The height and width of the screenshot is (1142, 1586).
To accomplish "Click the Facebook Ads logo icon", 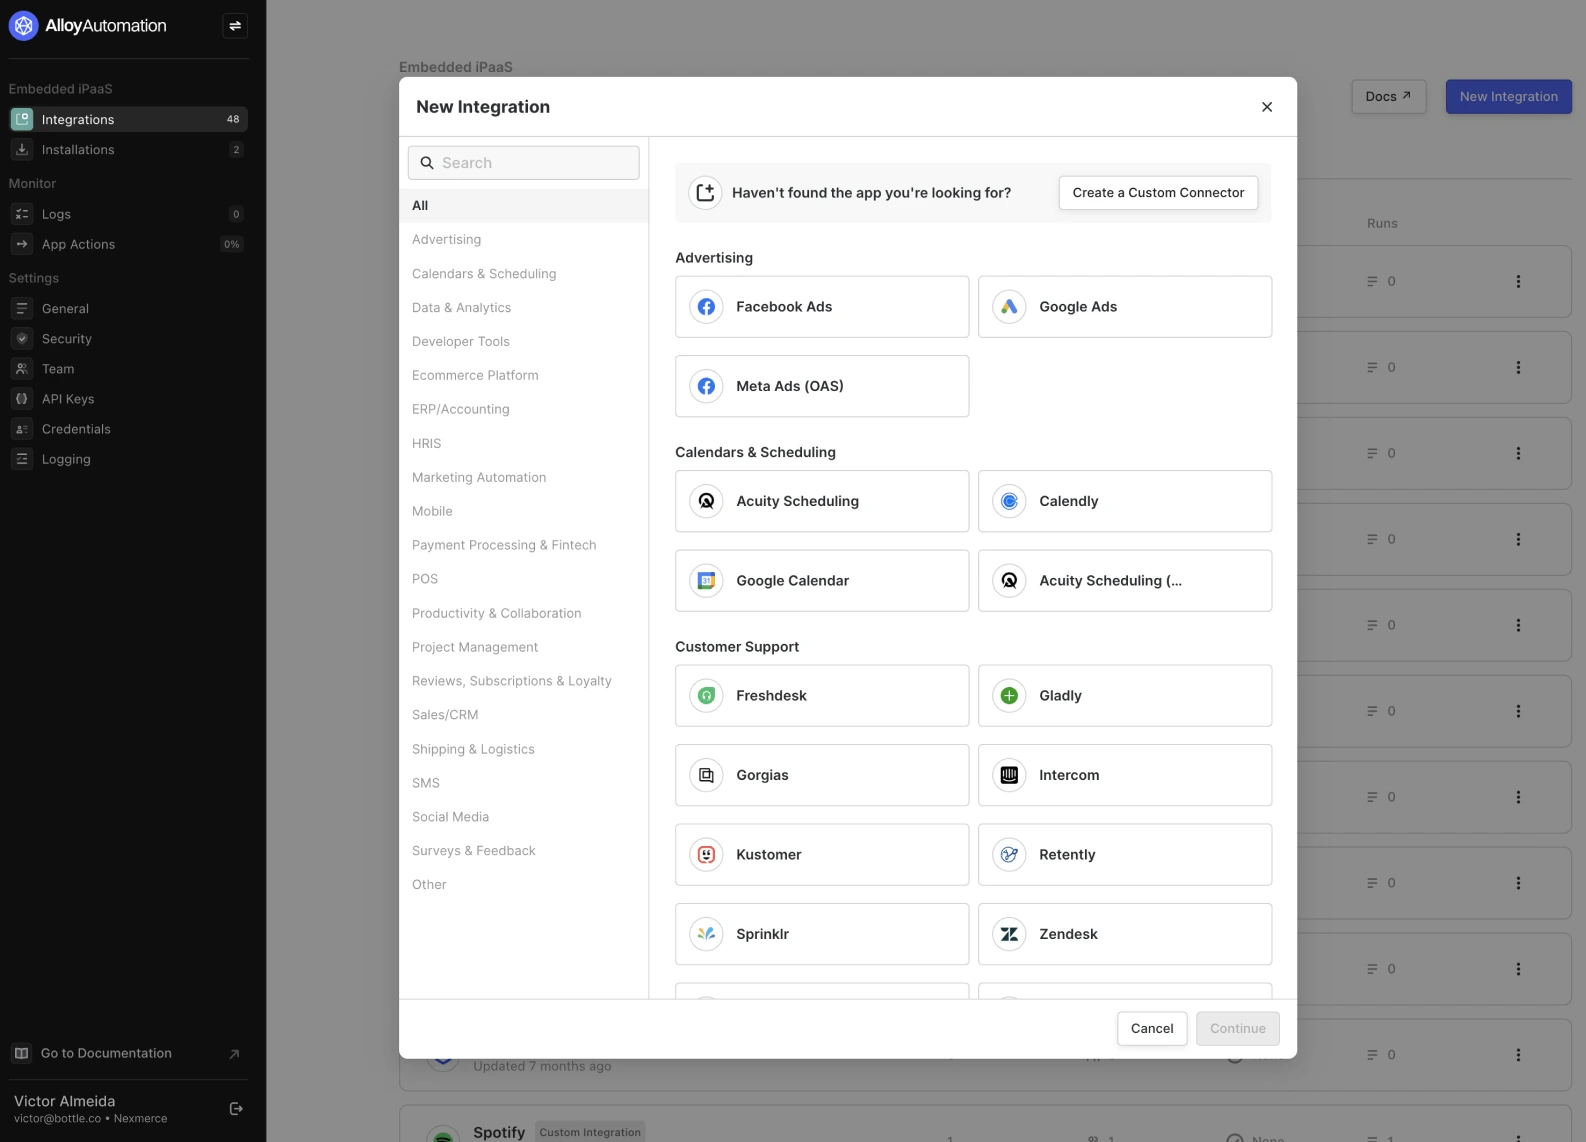I will coord(706,307).
